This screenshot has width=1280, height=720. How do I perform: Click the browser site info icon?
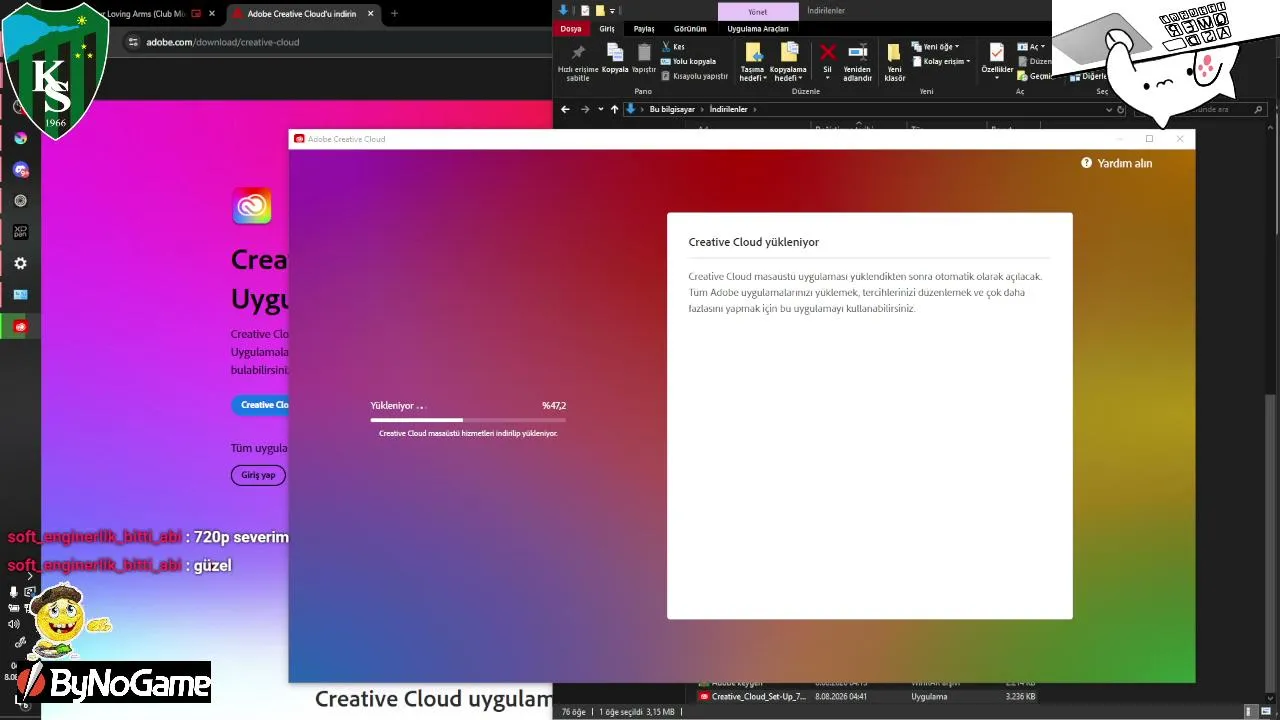tap(132, 42)
